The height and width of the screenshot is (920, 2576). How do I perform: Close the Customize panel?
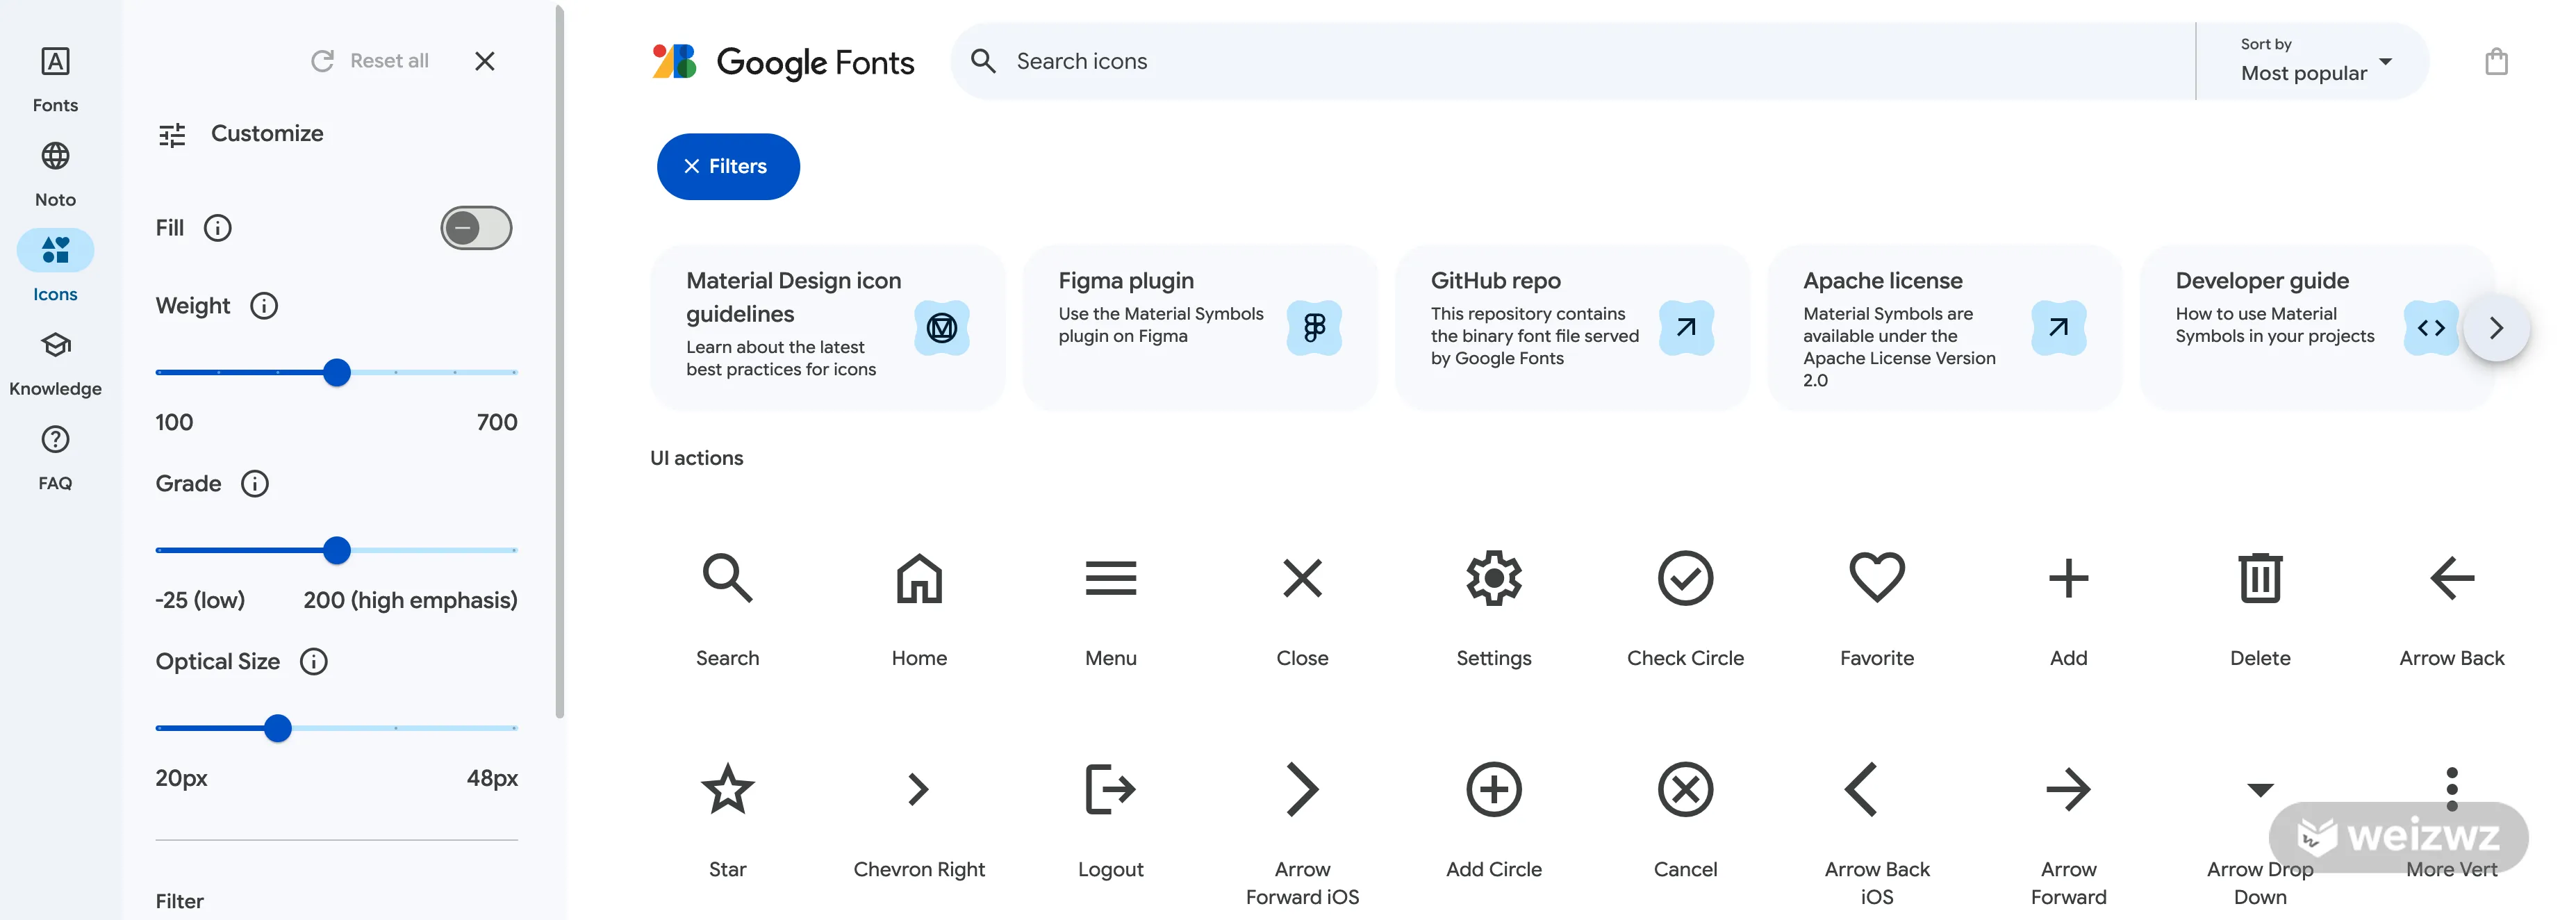485,61
